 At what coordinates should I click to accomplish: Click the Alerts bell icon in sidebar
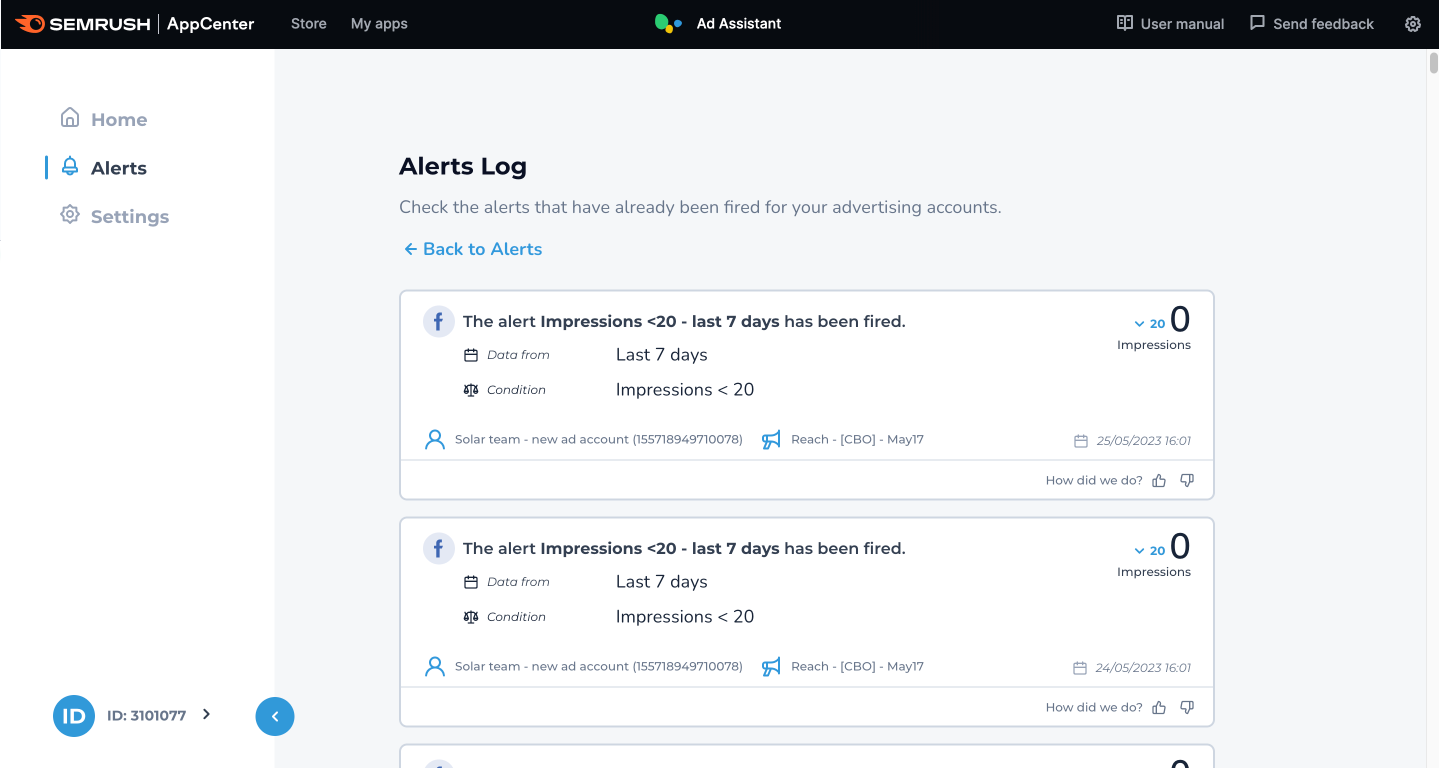coord(70,166)
